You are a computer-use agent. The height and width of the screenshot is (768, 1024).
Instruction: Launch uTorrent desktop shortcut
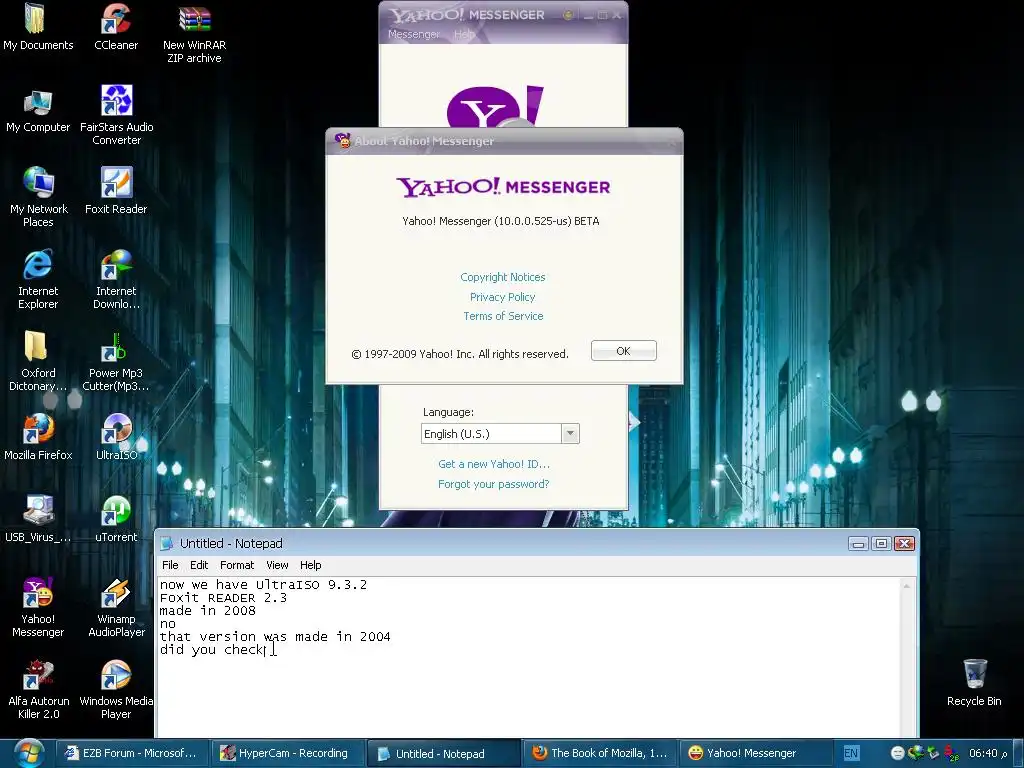[x=116, y=519]
